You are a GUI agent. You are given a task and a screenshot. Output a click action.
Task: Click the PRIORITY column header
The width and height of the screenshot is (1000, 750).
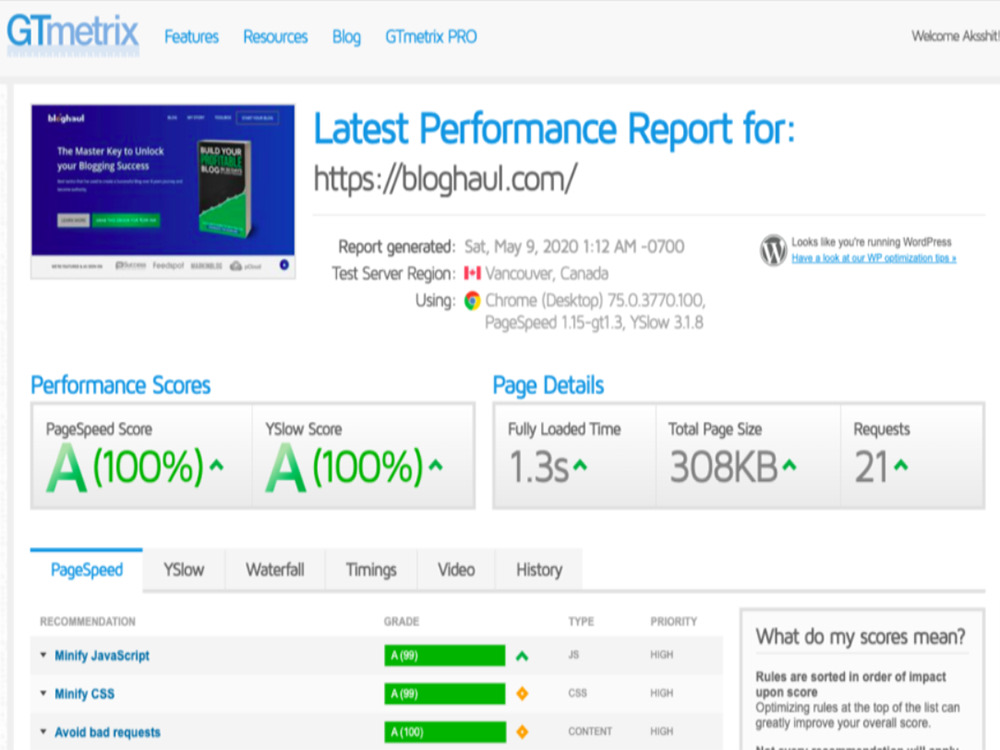tap(674, 621)
